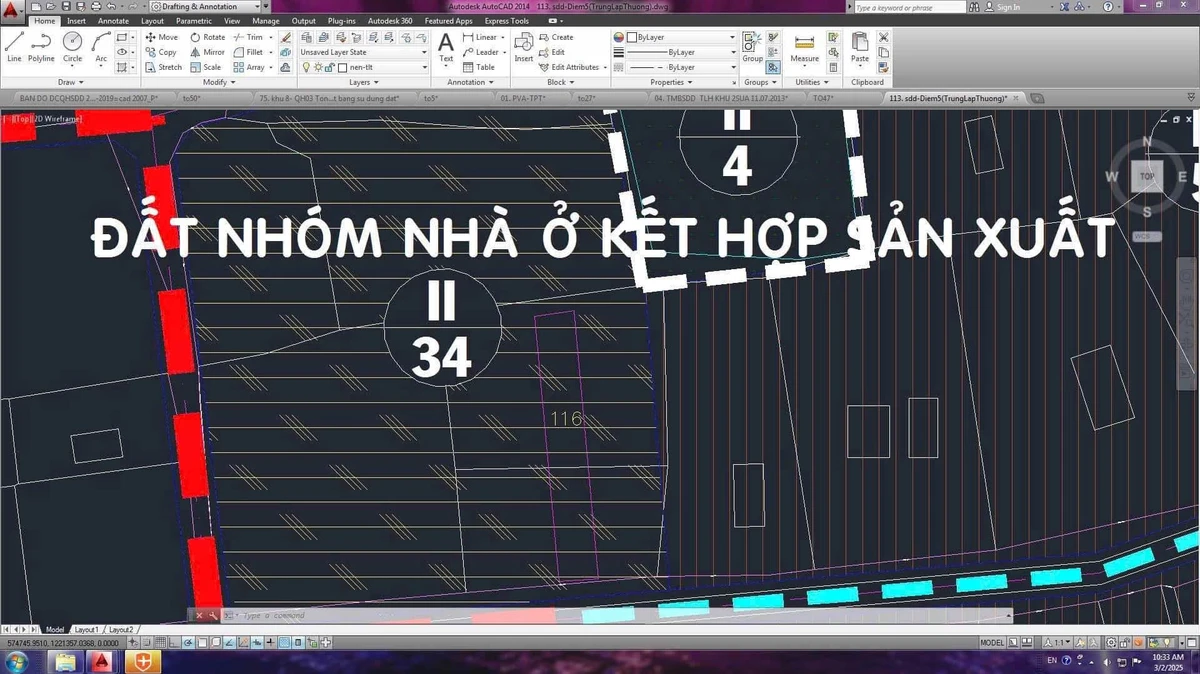Activate the Trim command
1200x674 pixels.
pyautogui.click(x=248, y=37)
